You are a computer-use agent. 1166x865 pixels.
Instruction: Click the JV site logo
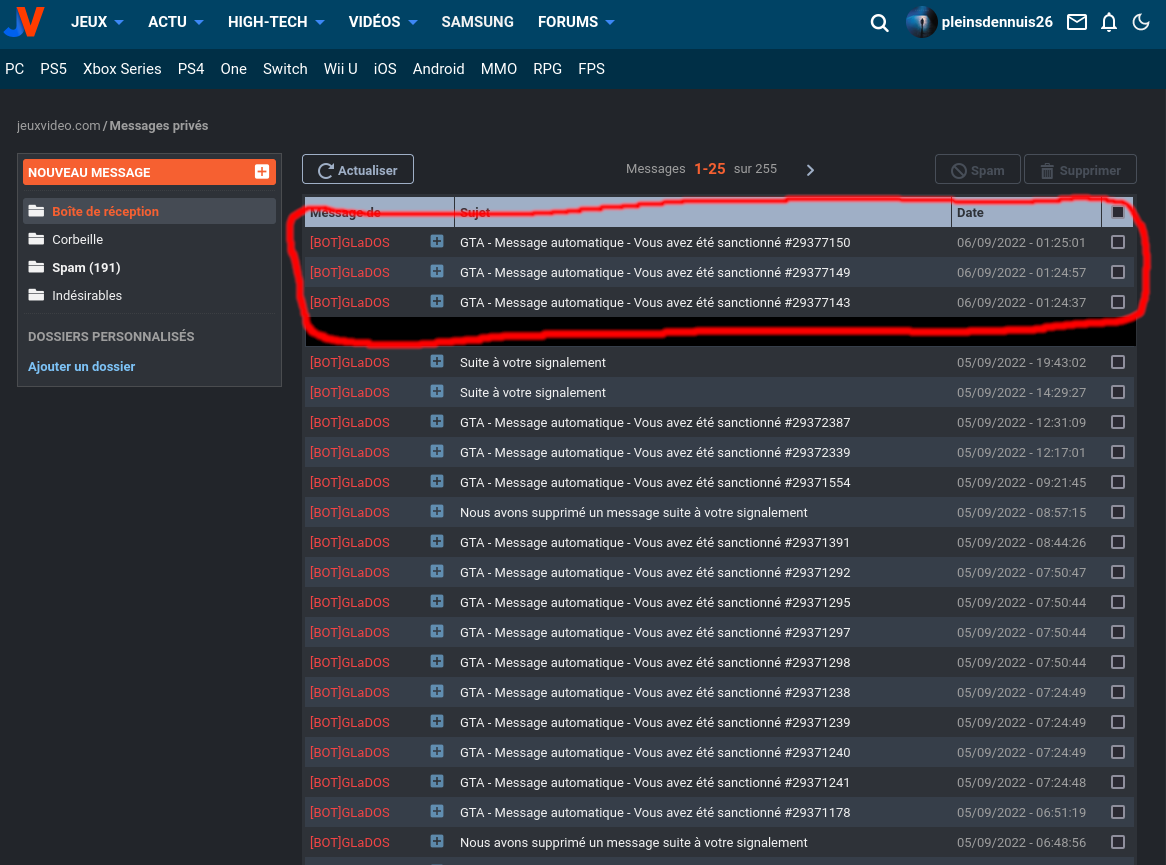pos(24,22)
